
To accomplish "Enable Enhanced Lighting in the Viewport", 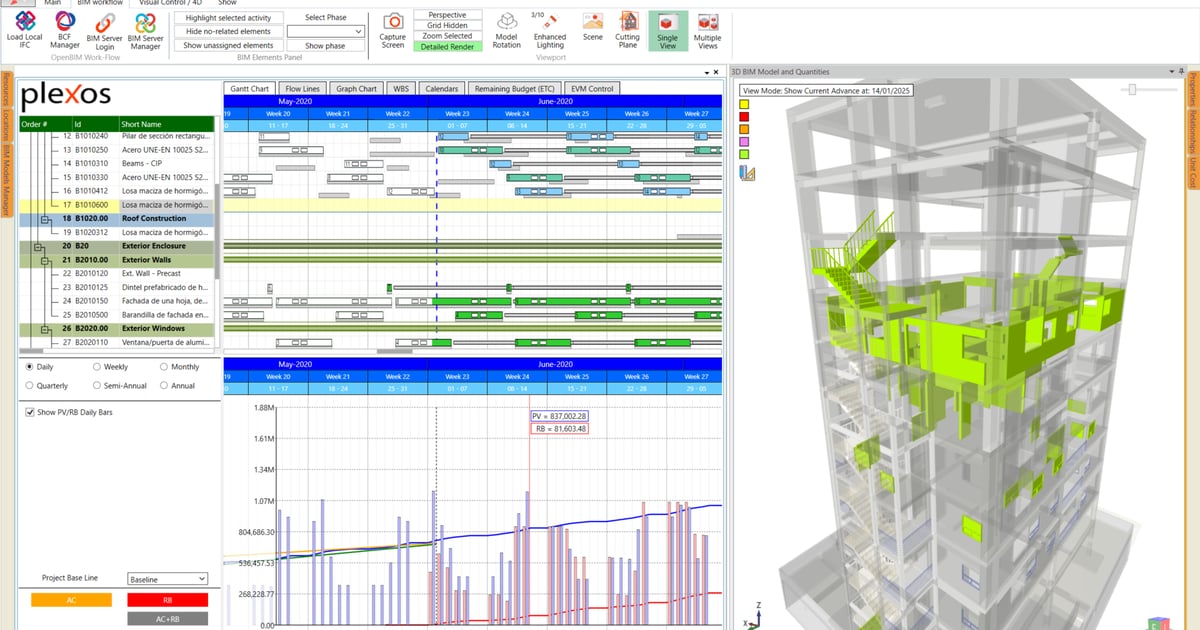I will 548,30.
